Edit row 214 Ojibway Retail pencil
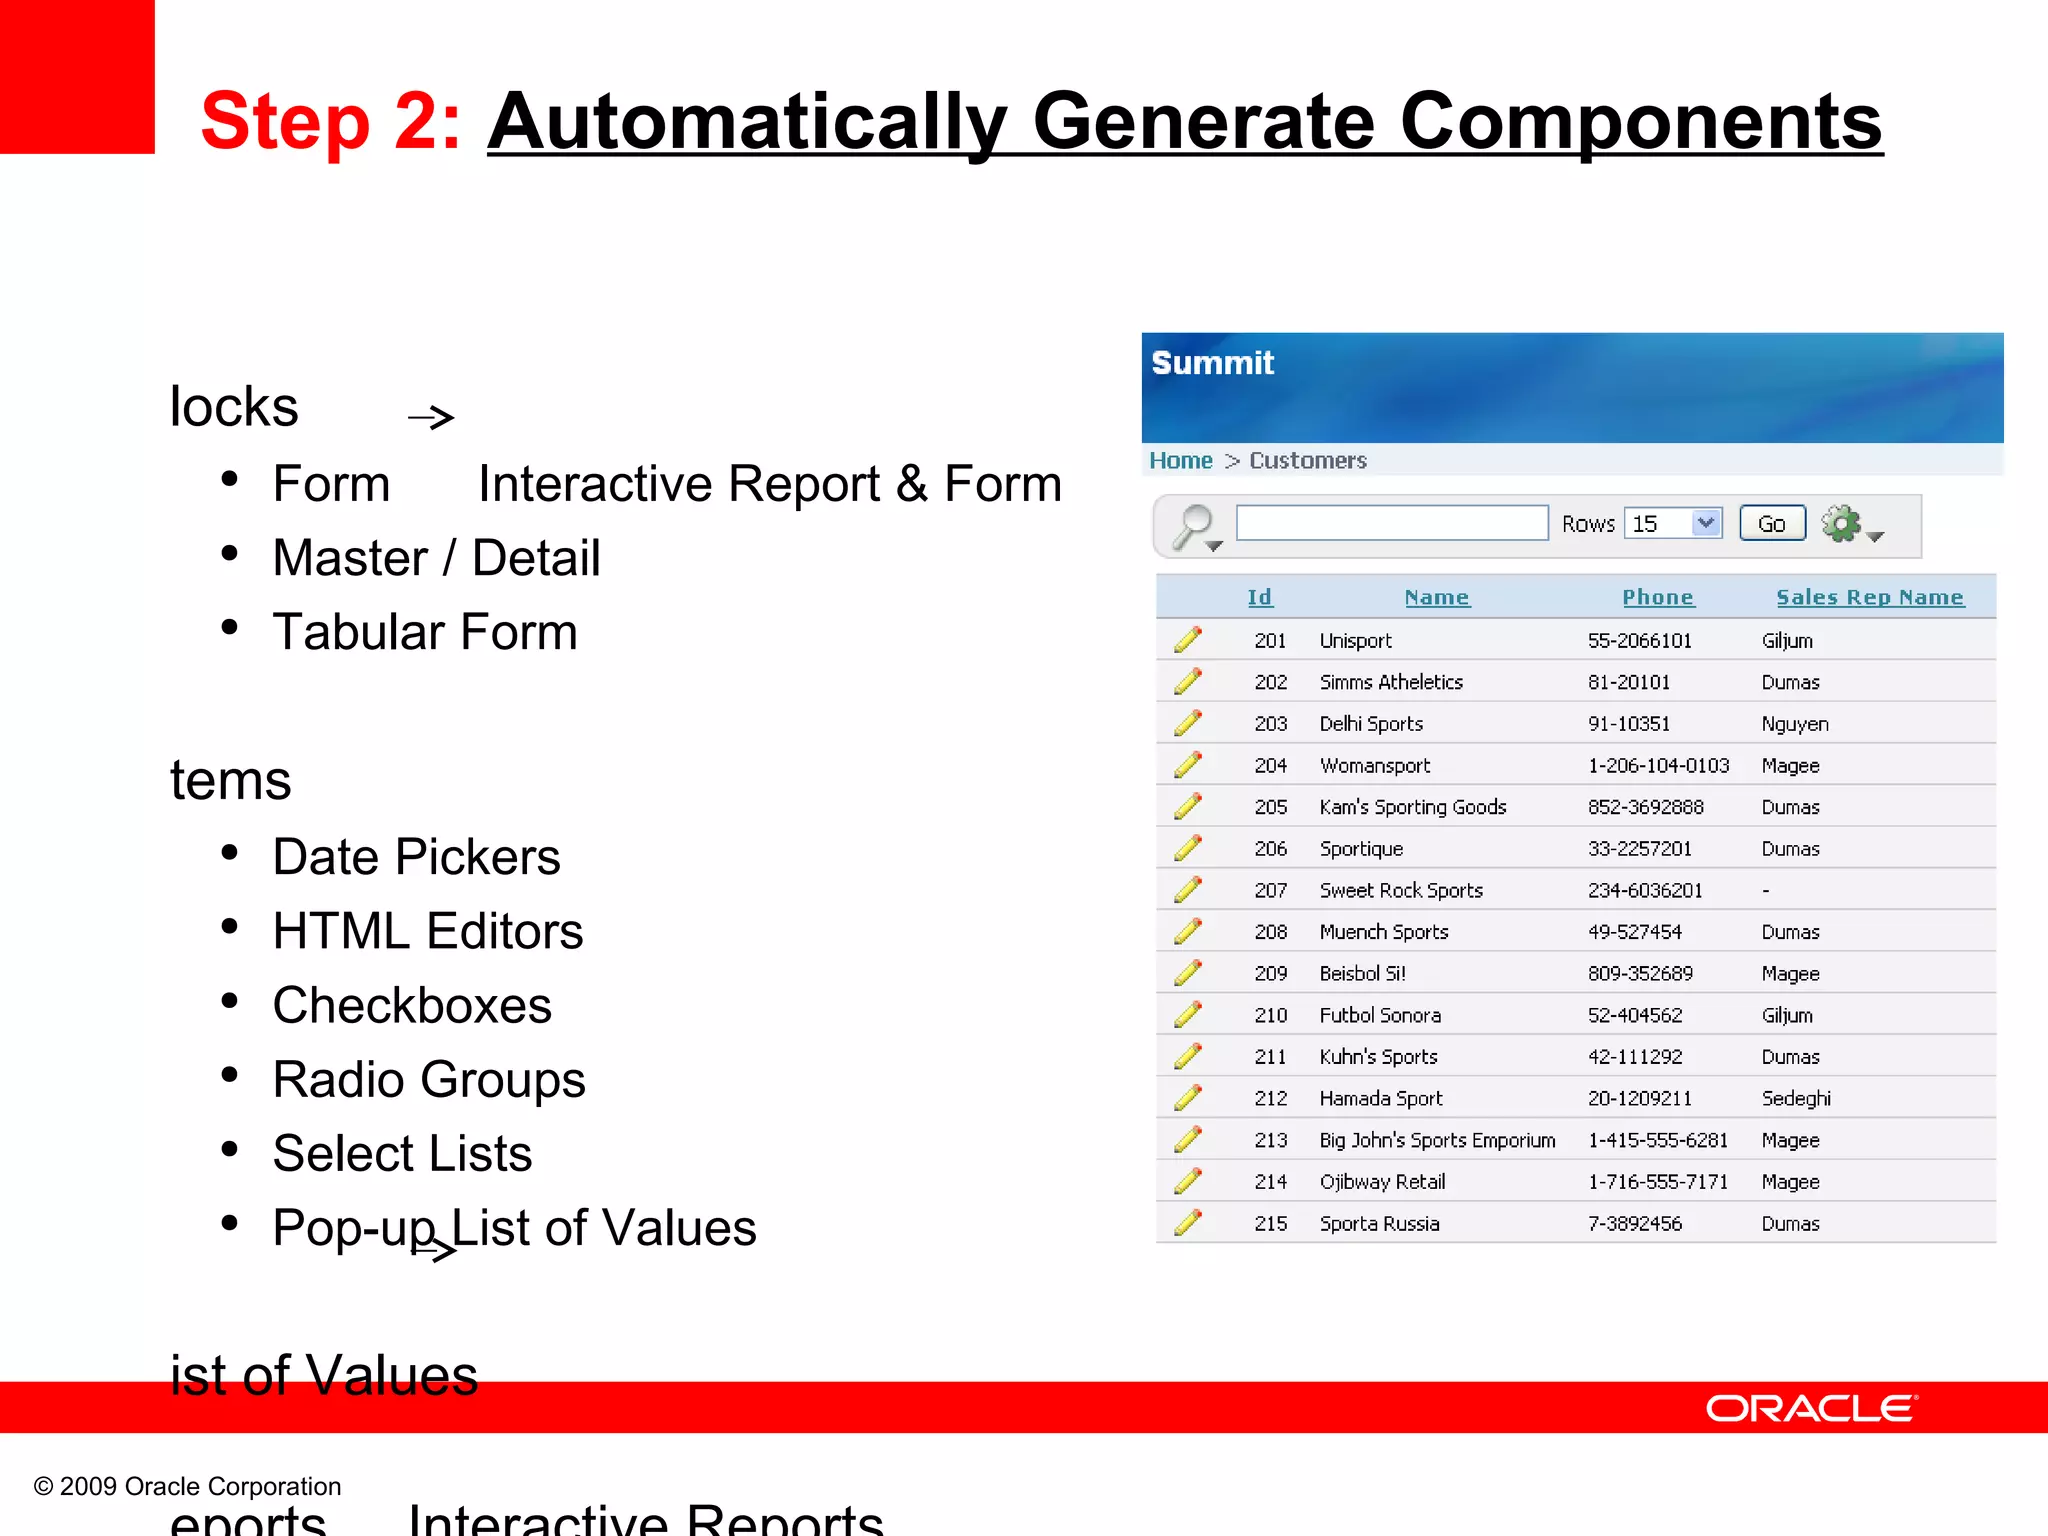 click(x=1188, y=1181)
